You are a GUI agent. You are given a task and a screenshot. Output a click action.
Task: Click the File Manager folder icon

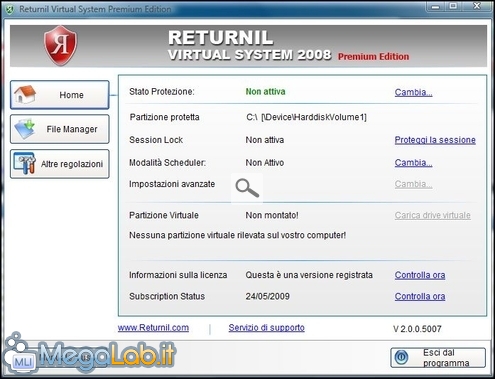point(25,129)
